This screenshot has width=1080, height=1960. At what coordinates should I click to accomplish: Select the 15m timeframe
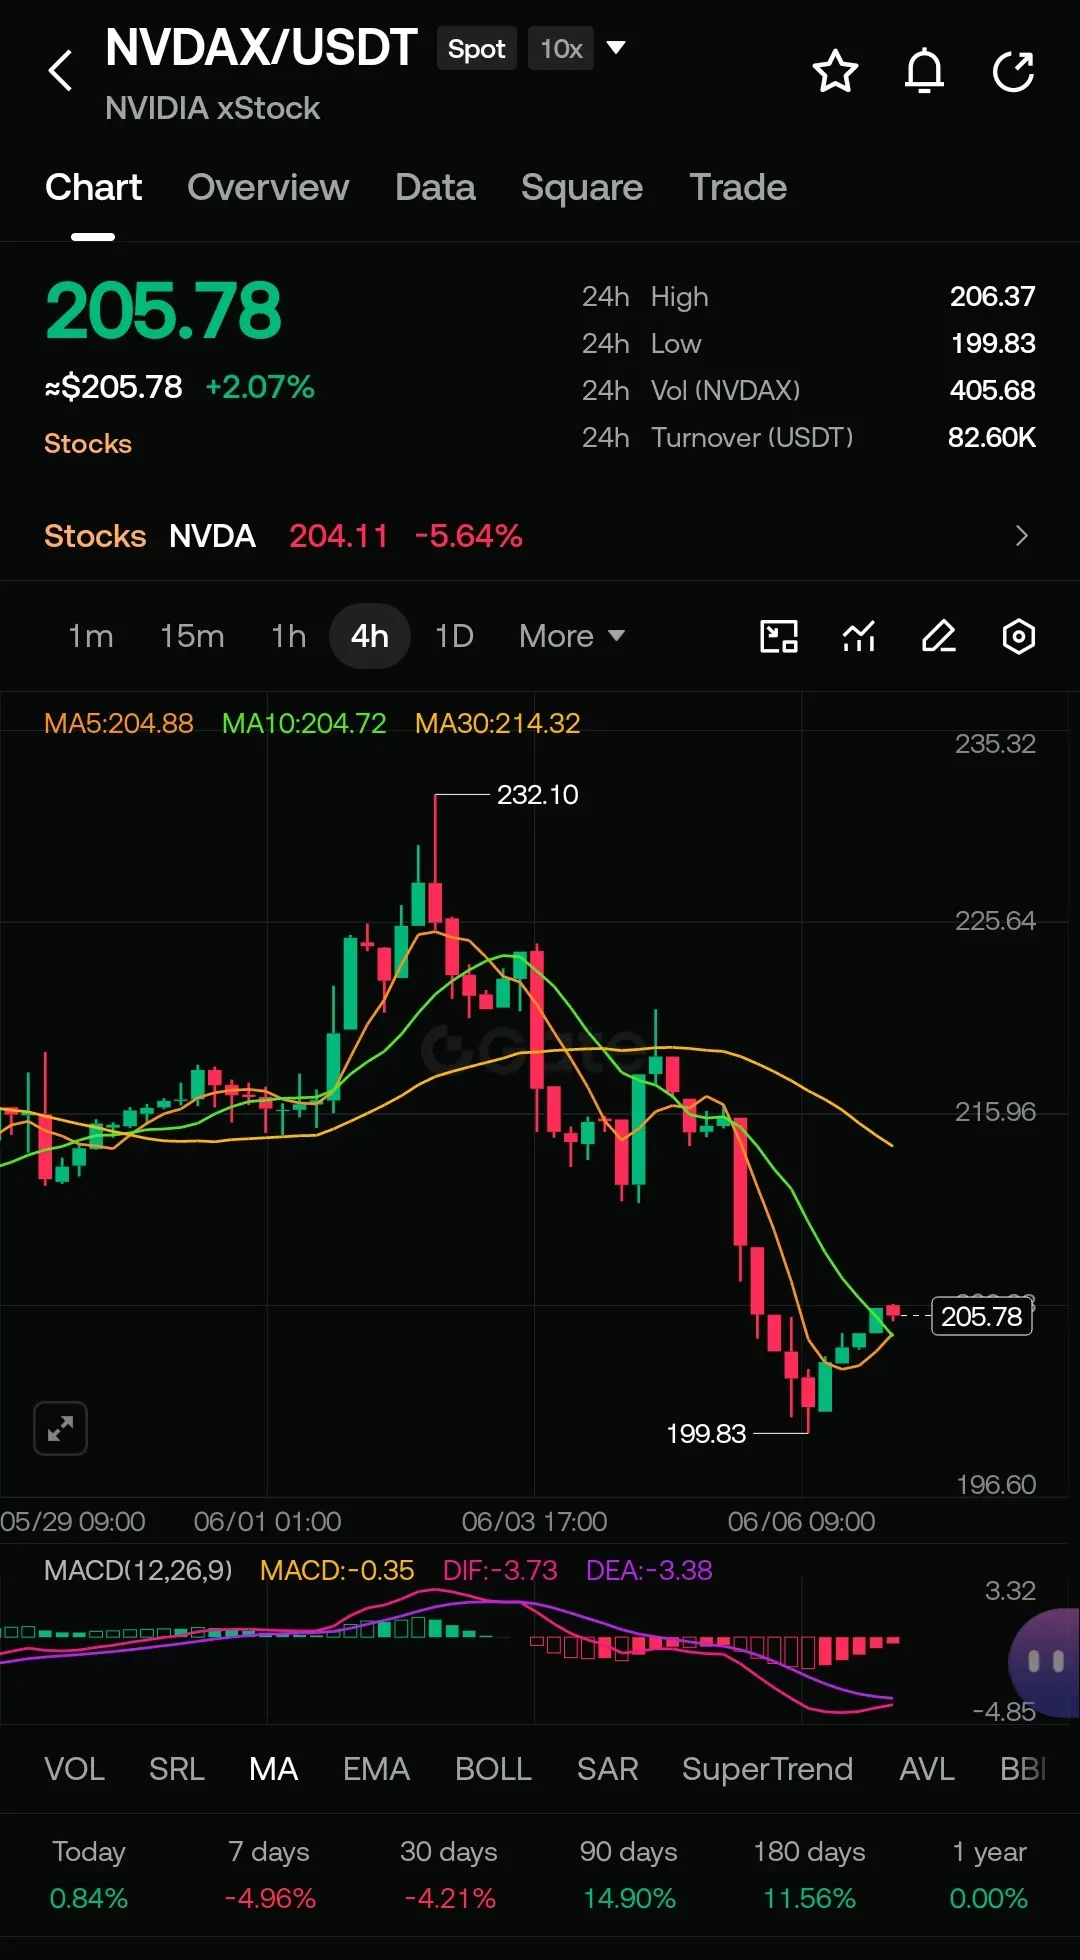(x=192, y=636)
